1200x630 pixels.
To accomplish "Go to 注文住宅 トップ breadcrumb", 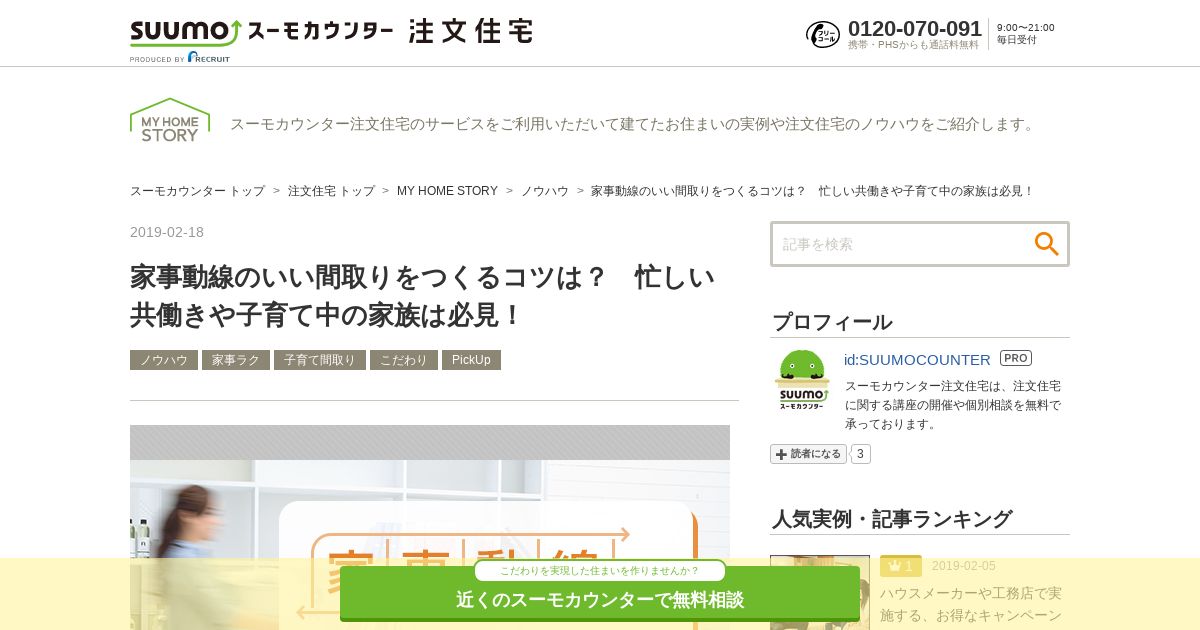I will (331, 191).
